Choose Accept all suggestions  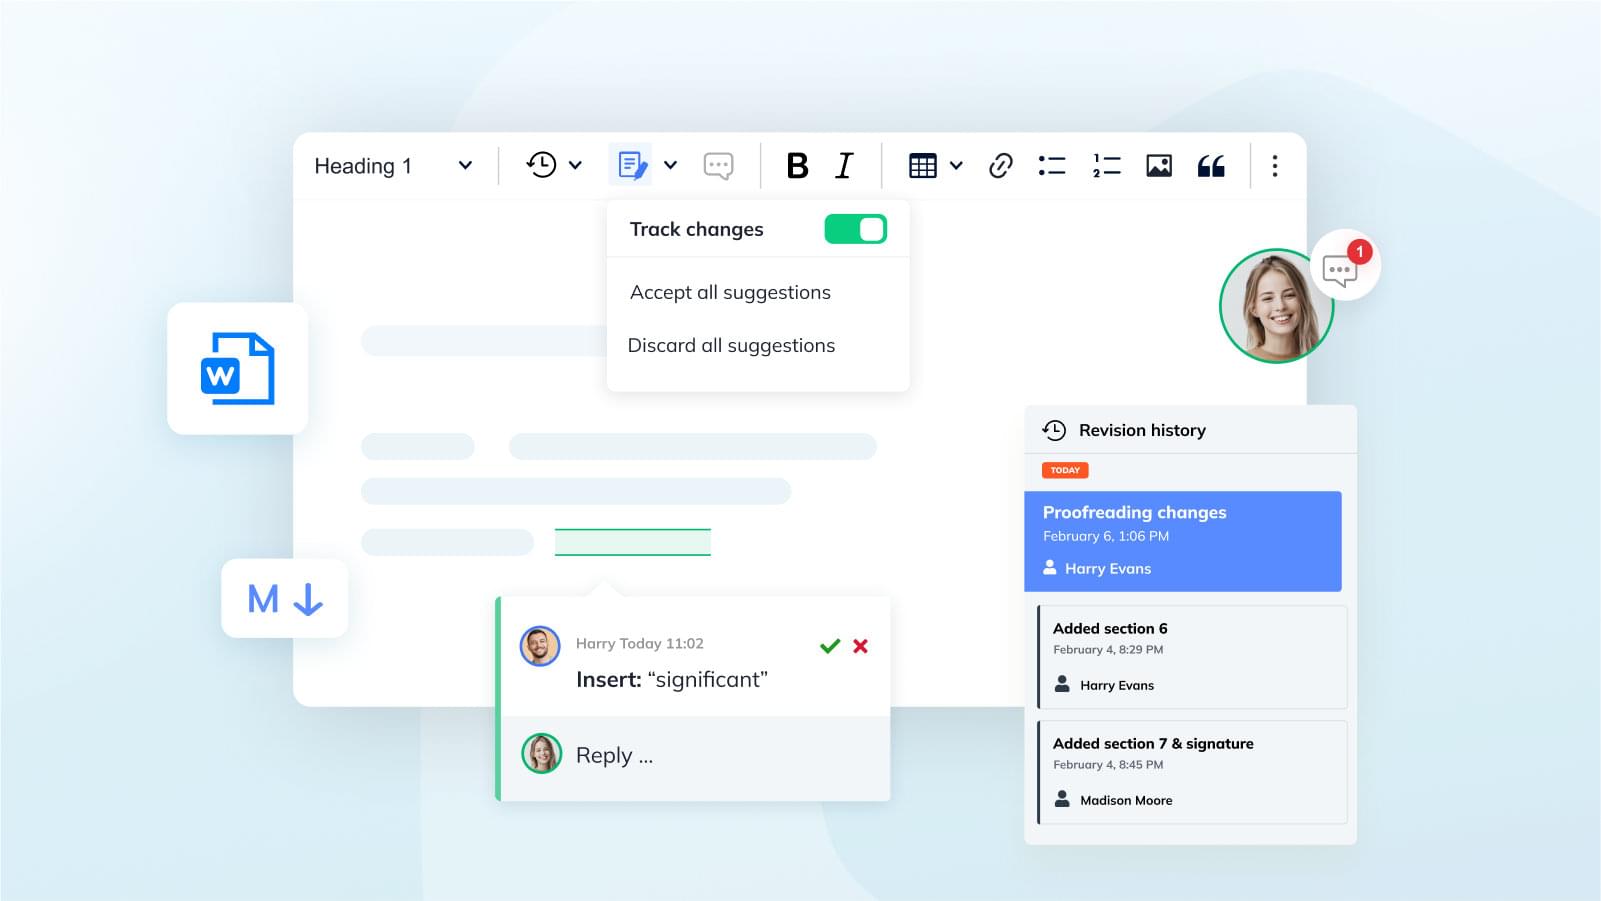click(x=730, y=292)
